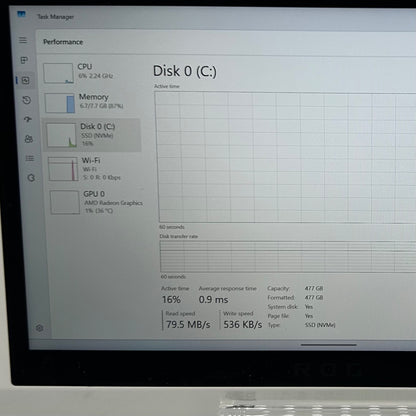Select the Performance page sidebar icon

coord(26,80)
